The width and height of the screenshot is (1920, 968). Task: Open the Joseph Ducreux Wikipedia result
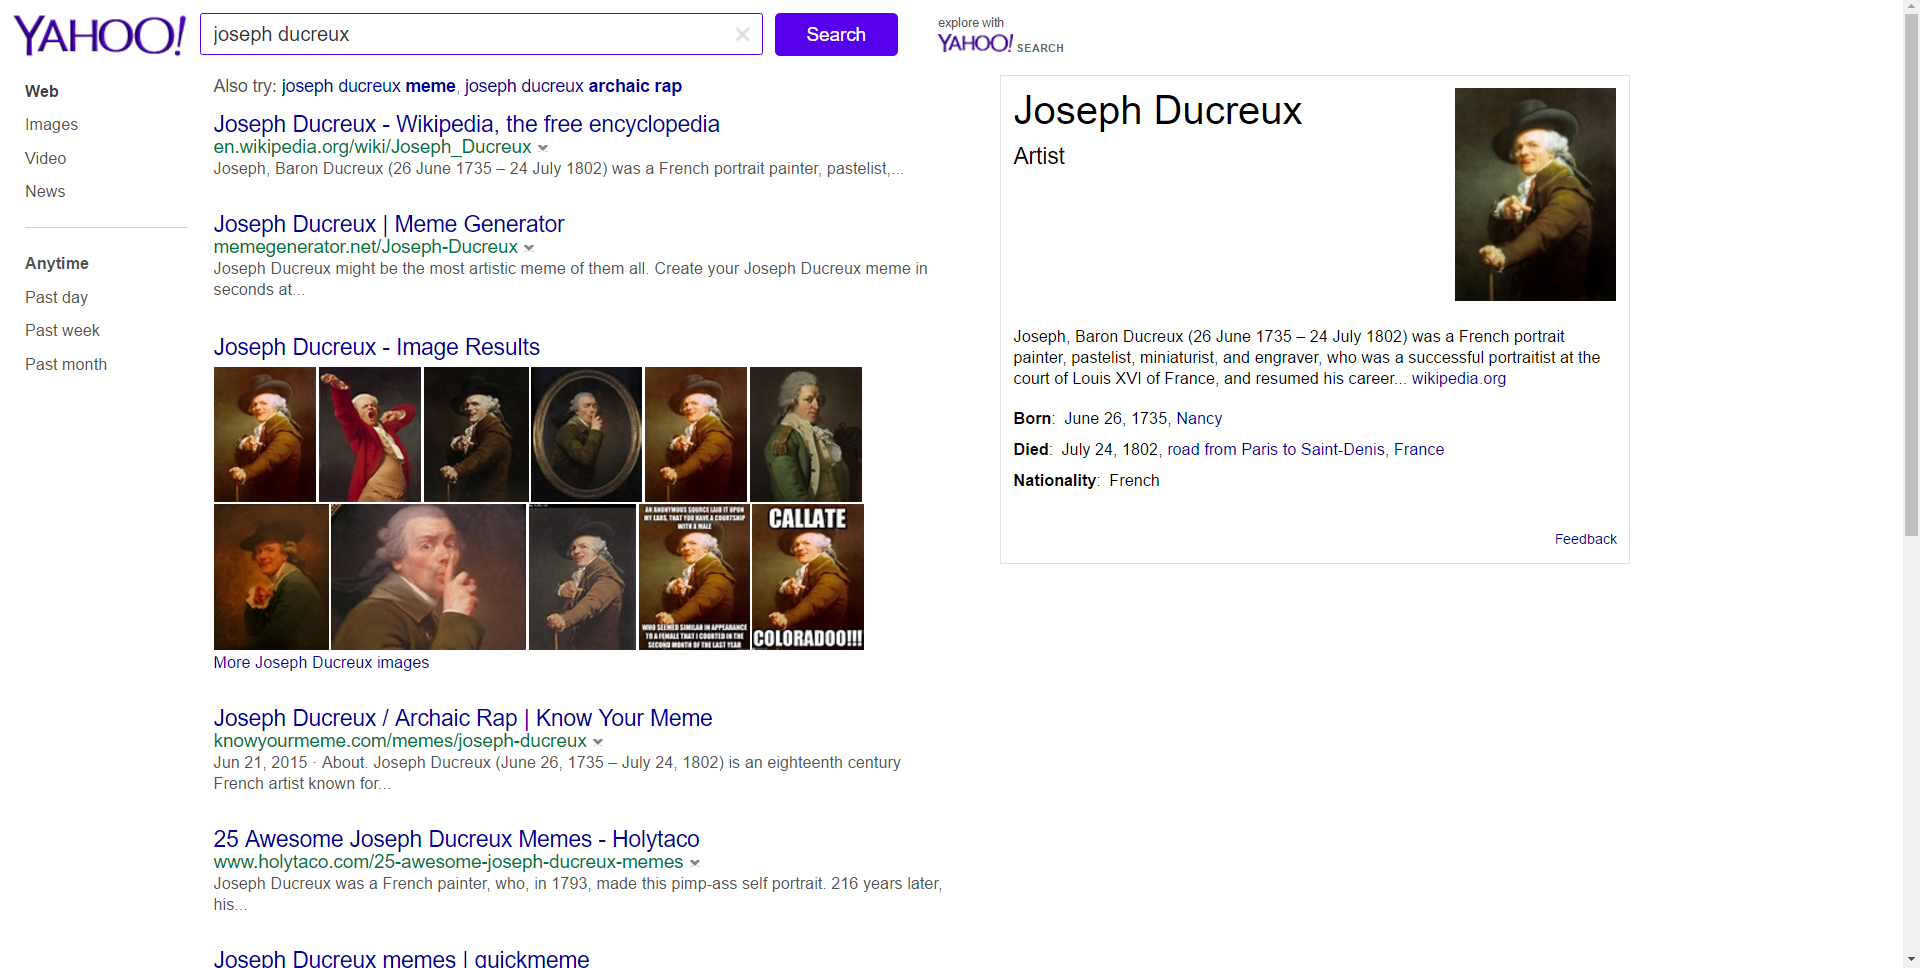click(x=466, y=124)
